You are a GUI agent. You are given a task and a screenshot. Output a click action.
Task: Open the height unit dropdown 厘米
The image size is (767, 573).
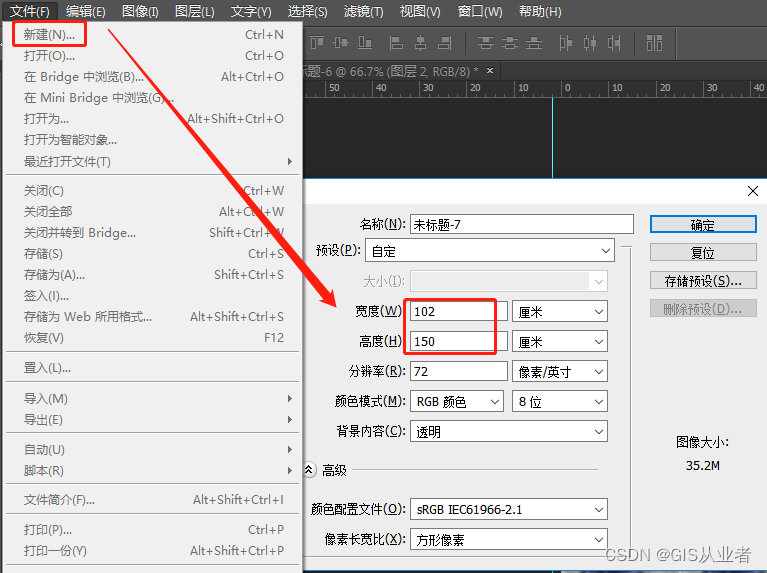(560, 342)
